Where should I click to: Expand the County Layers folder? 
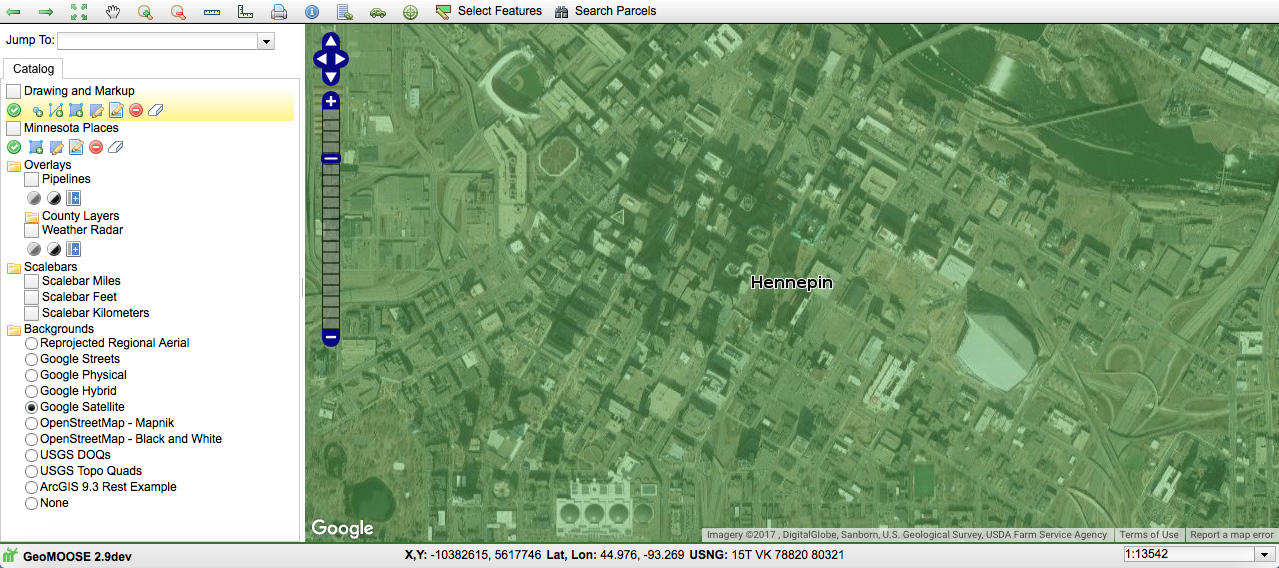pyautogui.click(x=32, y=216)
